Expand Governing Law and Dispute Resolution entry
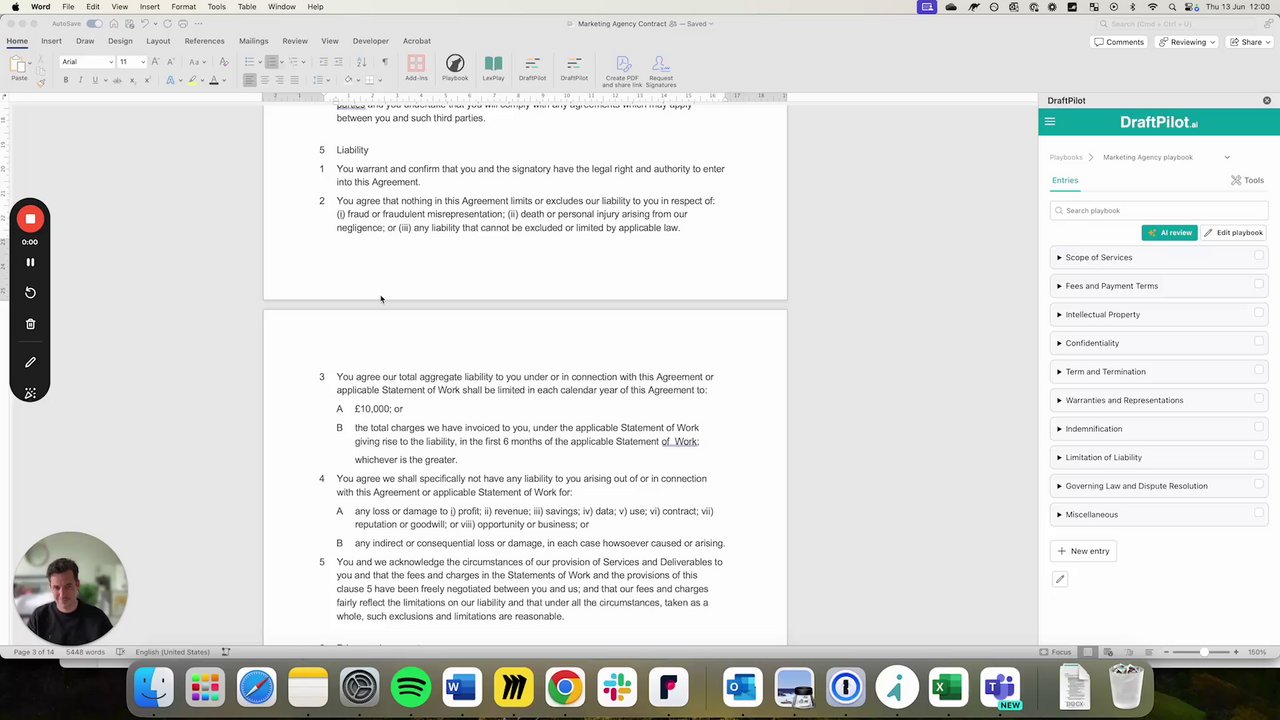 pos(1059,486)
